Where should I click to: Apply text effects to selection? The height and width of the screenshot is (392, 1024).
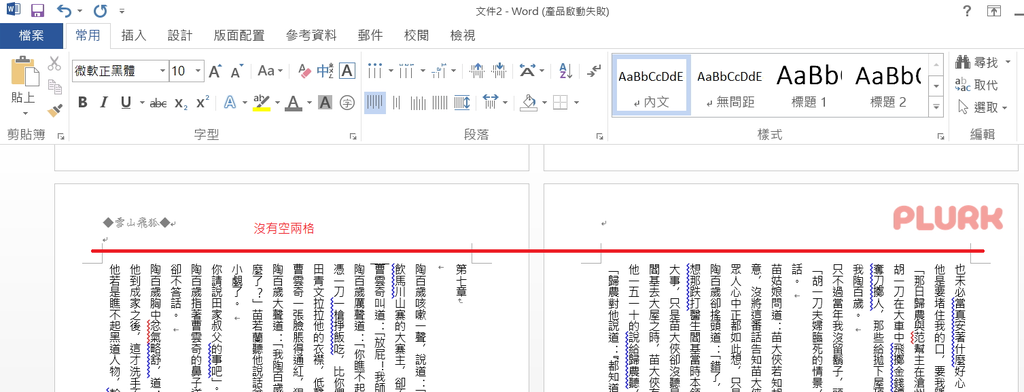click(230, 103)
